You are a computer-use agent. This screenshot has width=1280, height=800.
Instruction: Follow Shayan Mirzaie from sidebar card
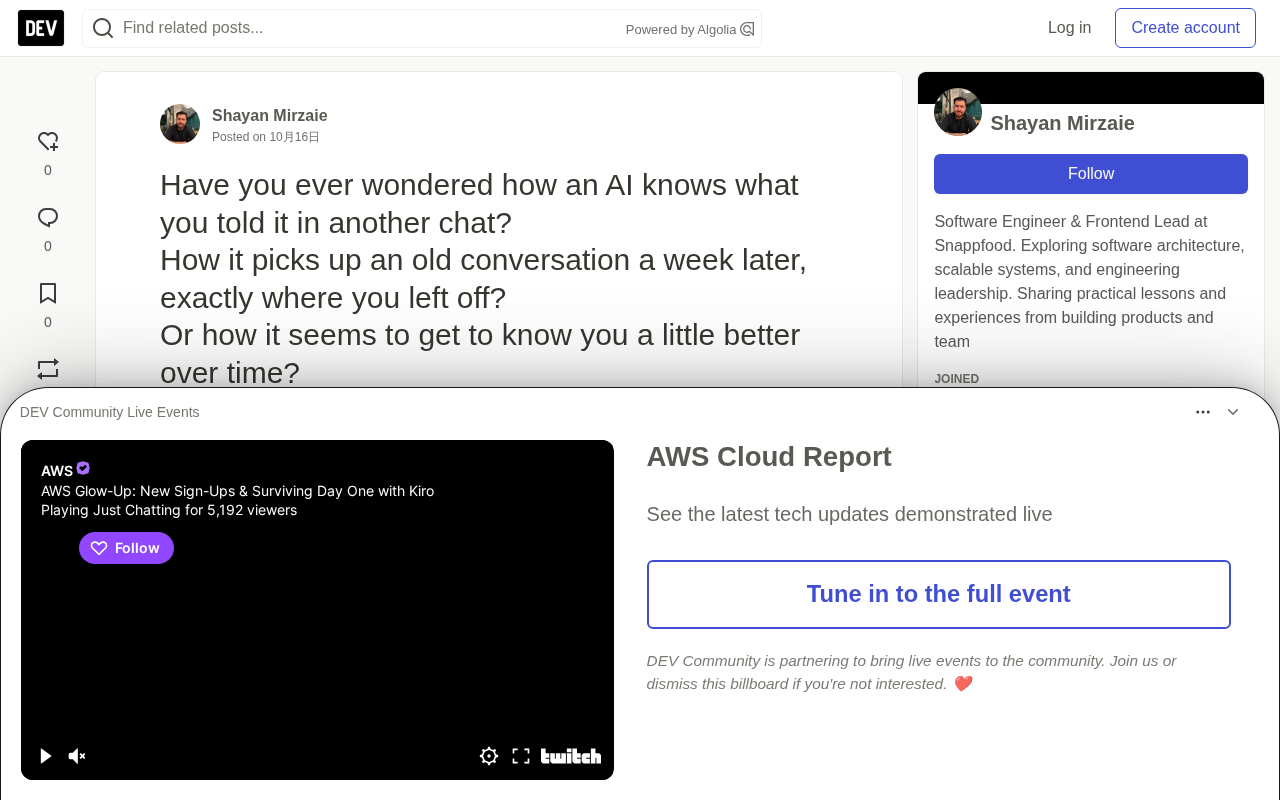coord(1091,174)
